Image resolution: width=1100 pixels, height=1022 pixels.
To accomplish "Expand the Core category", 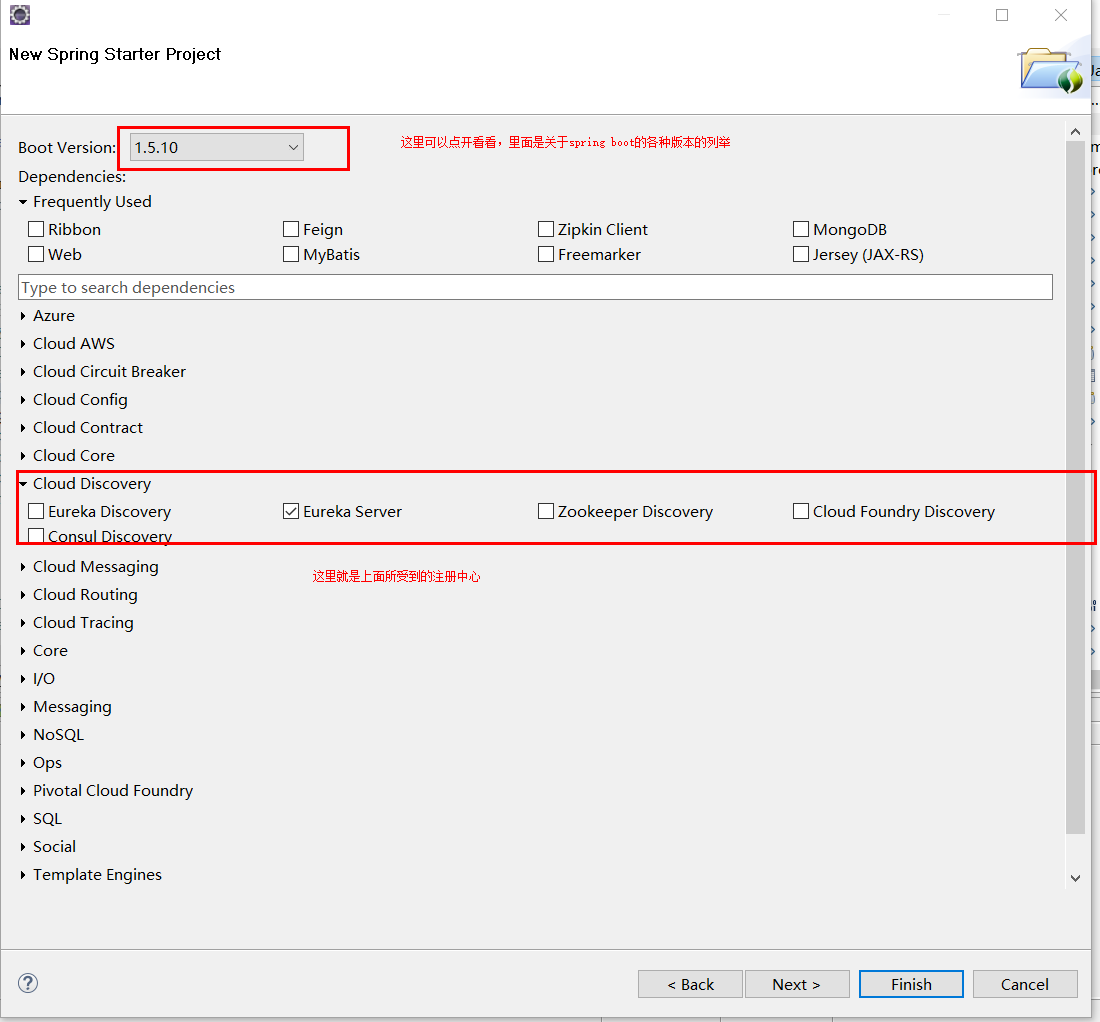I will [23, 651].
